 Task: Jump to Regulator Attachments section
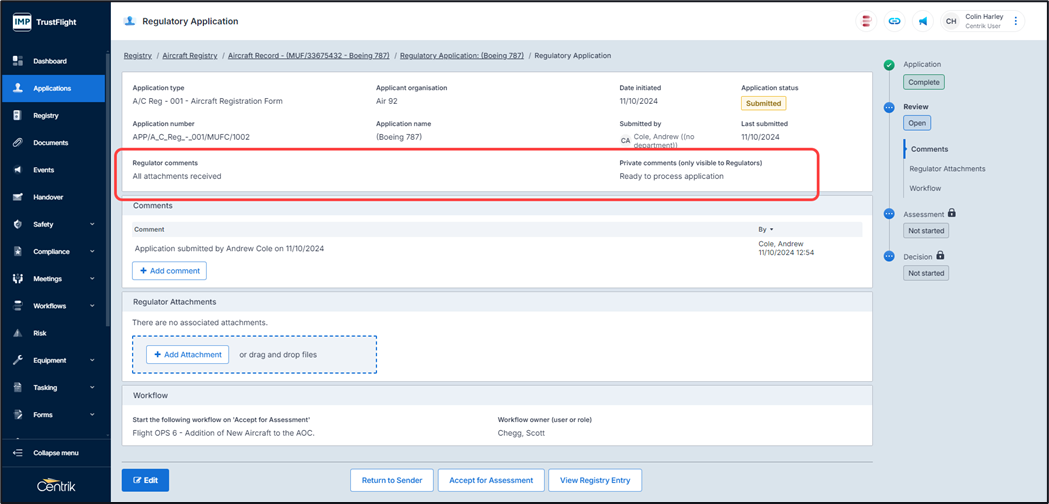(x=947, y=169)
